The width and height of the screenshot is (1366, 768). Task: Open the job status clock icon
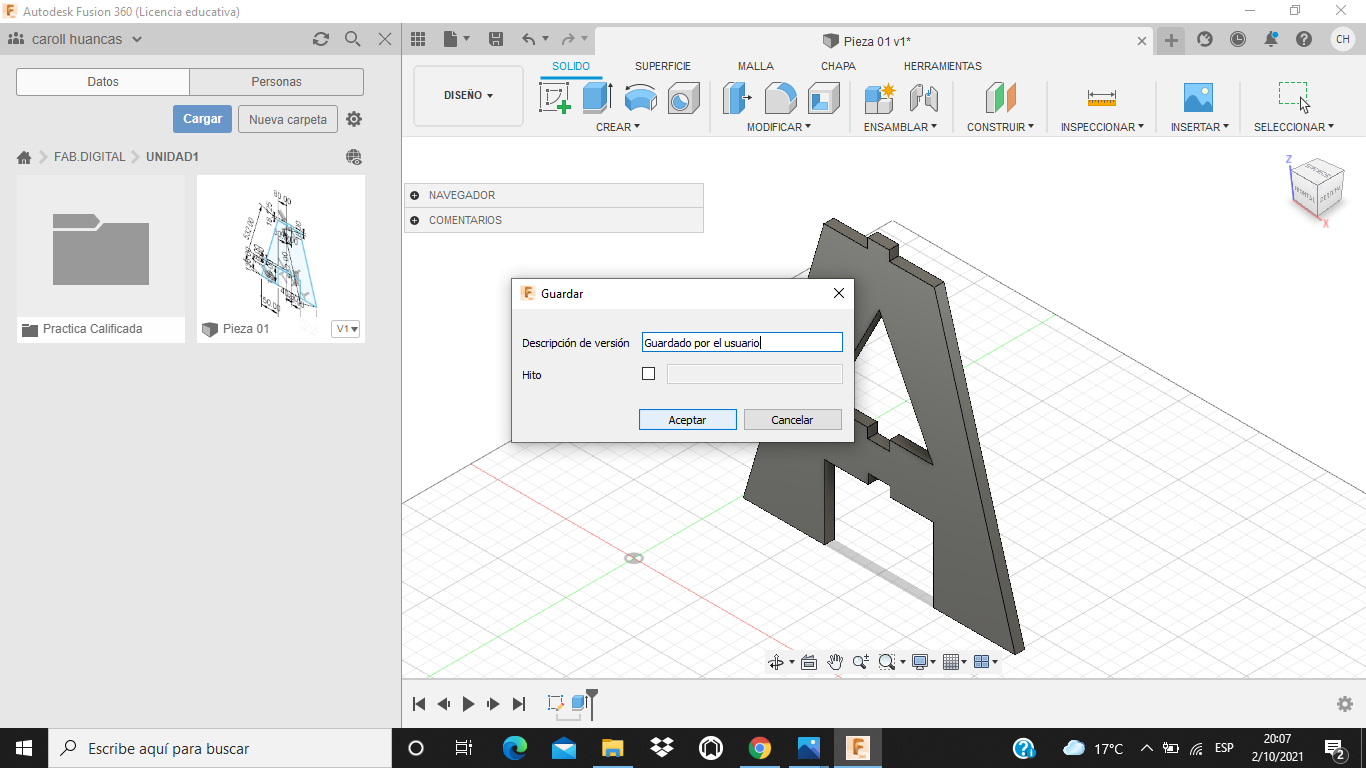pyautogui.click(x=1238, y=39)
